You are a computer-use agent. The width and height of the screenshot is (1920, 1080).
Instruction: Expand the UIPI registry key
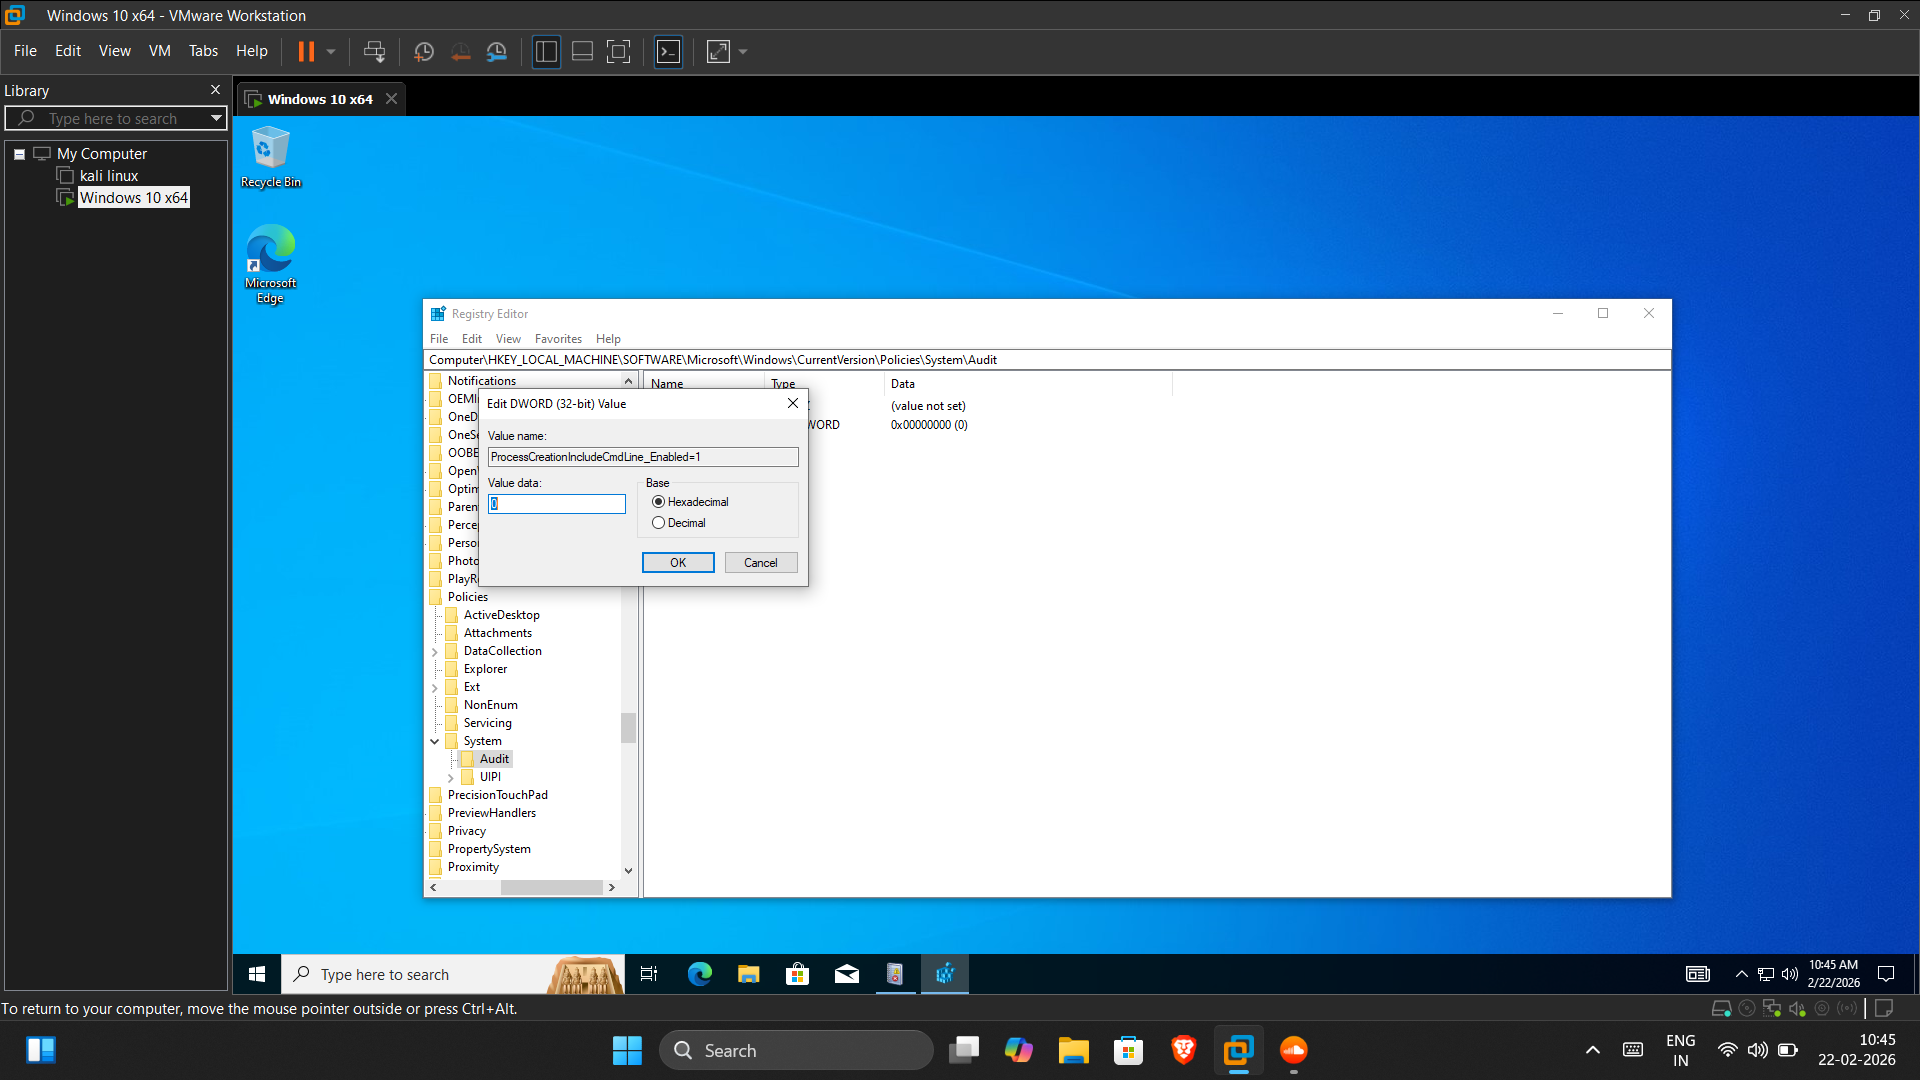[451, 778]
